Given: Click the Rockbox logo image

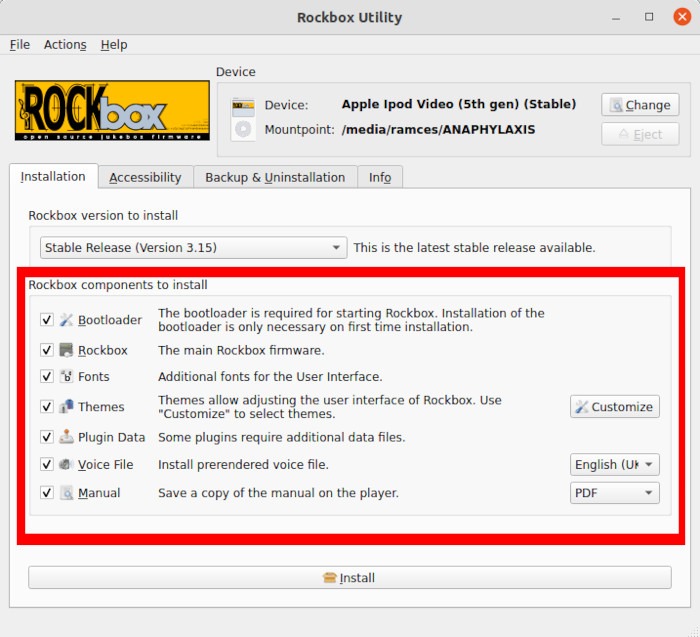Looking at the screenshot, I should pyautogui.click(x=112, y=111).
